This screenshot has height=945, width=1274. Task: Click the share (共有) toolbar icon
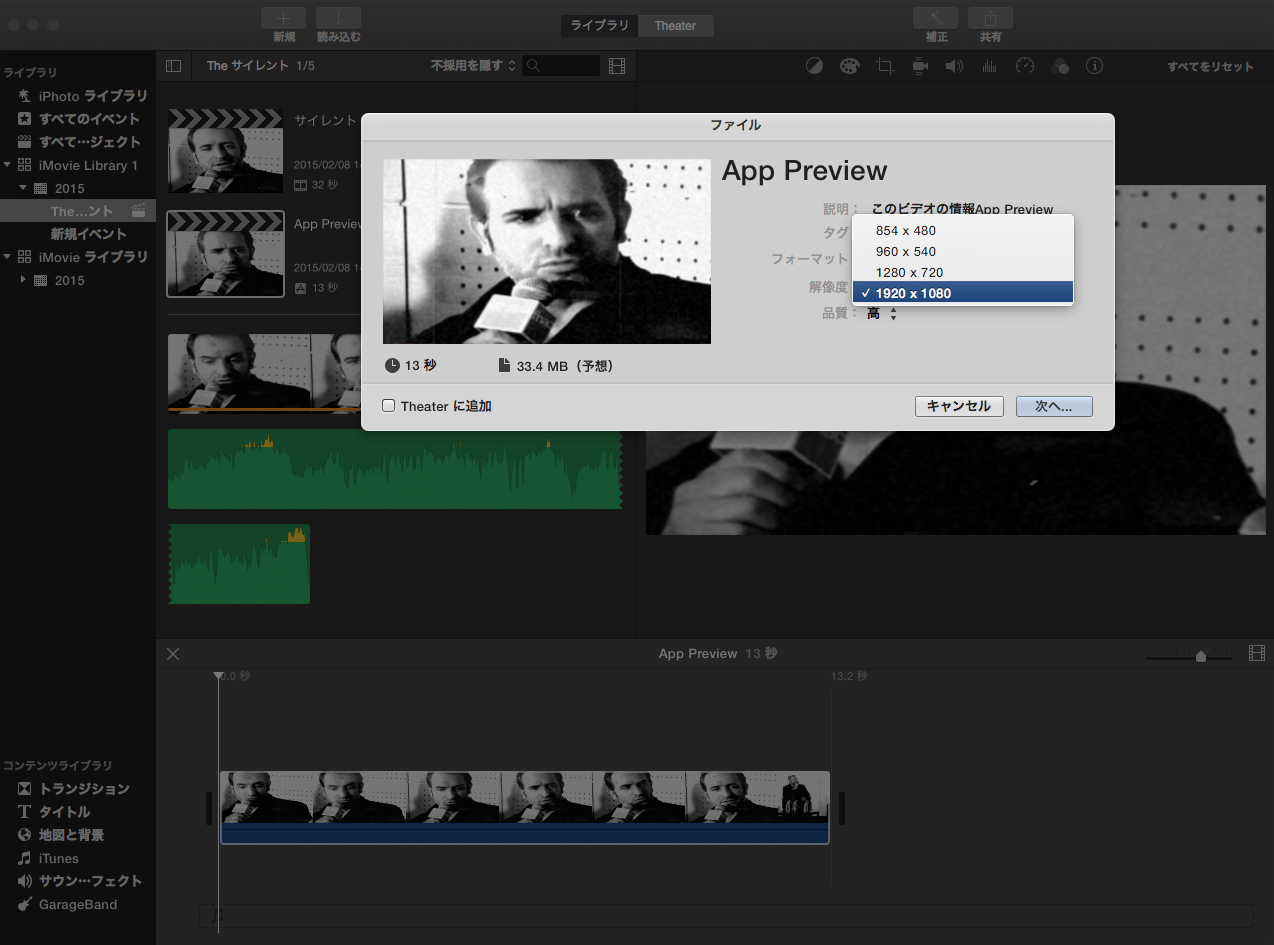tap(990, 19)
